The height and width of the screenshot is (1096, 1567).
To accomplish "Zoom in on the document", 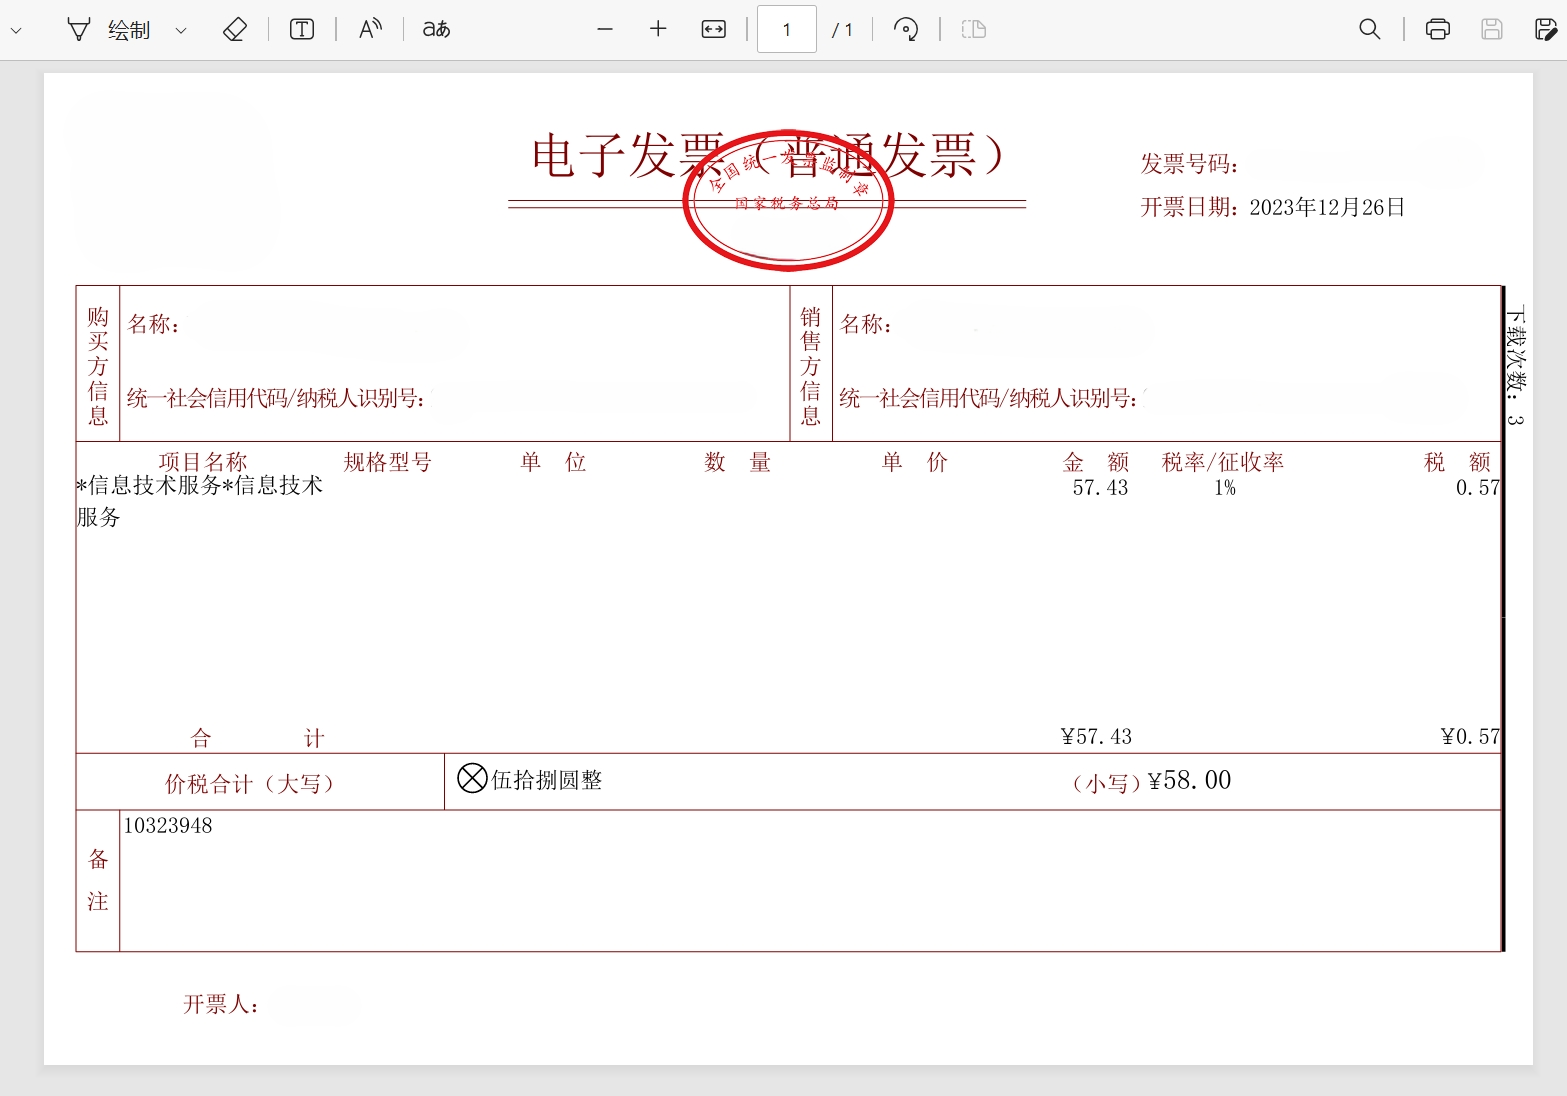I will pos(658,29).
